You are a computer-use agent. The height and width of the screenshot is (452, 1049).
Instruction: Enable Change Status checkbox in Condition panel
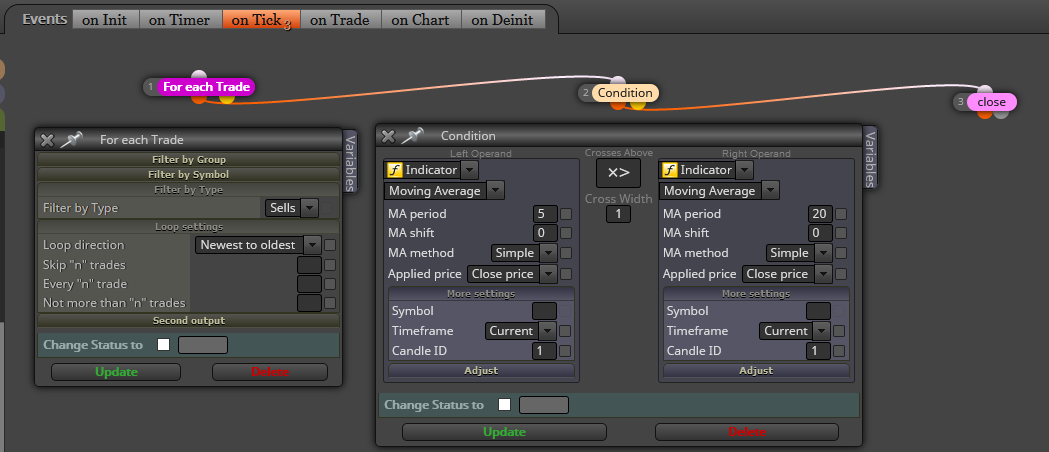tap(504, 405)
